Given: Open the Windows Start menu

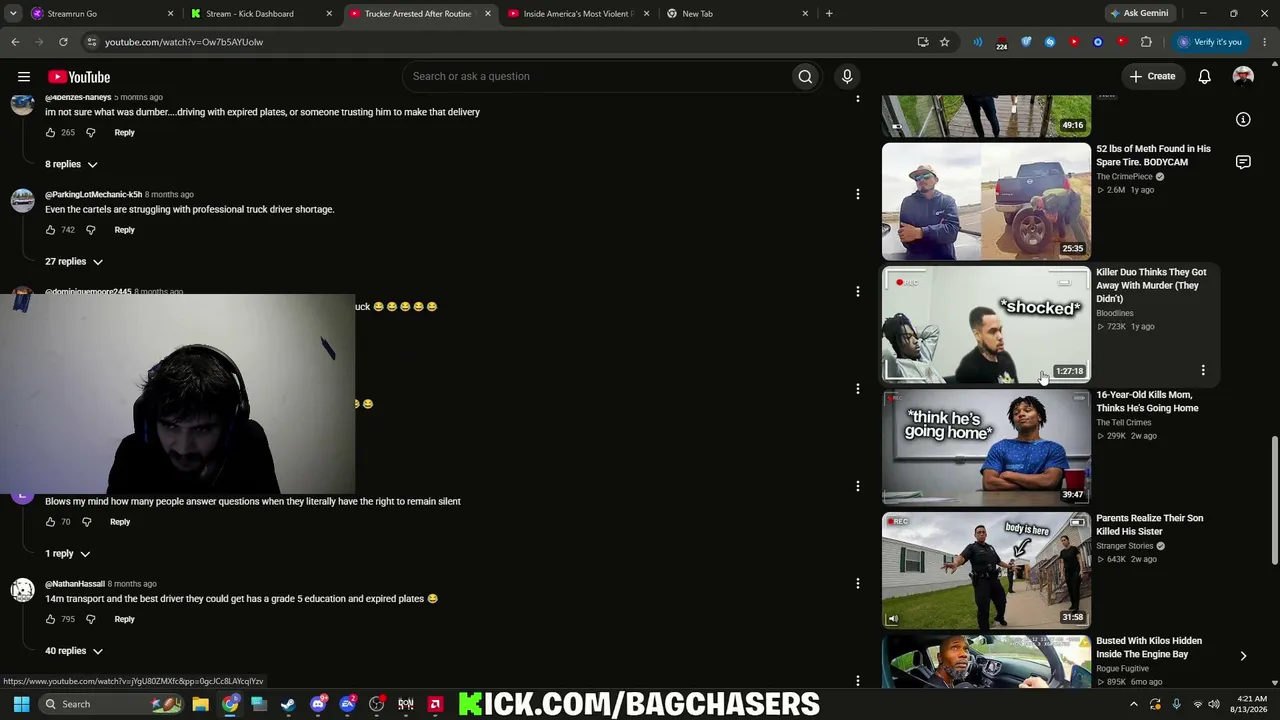Looking at the screenshot, I should click(21, 704).
